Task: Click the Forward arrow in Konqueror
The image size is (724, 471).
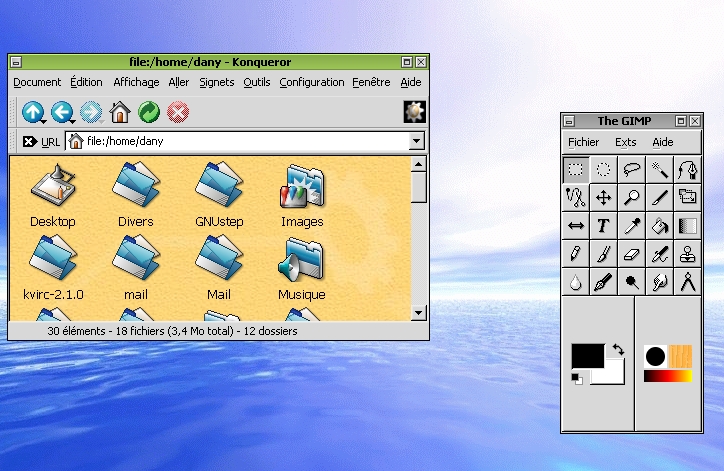Action: [91, 112]
